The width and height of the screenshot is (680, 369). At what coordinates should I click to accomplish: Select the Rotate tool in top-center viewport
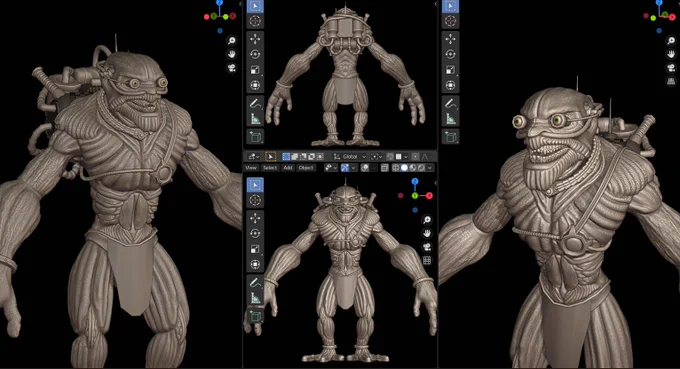click(255, 54)
